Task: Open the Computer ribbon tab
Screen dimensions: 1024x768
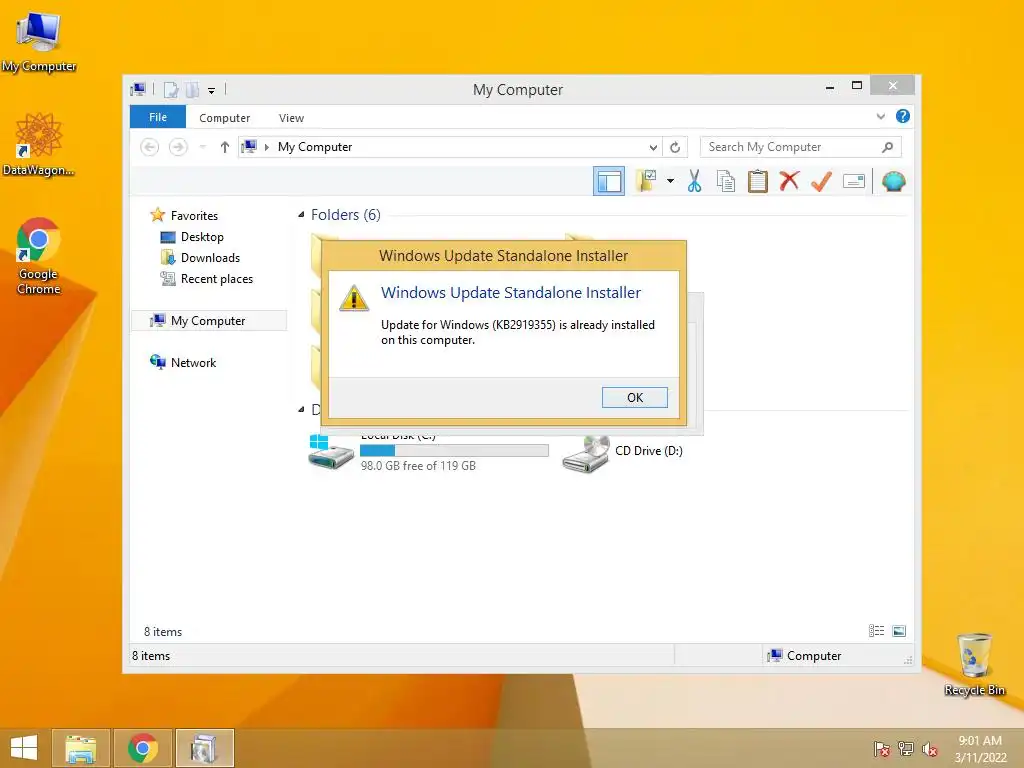Action: [224, 118]
